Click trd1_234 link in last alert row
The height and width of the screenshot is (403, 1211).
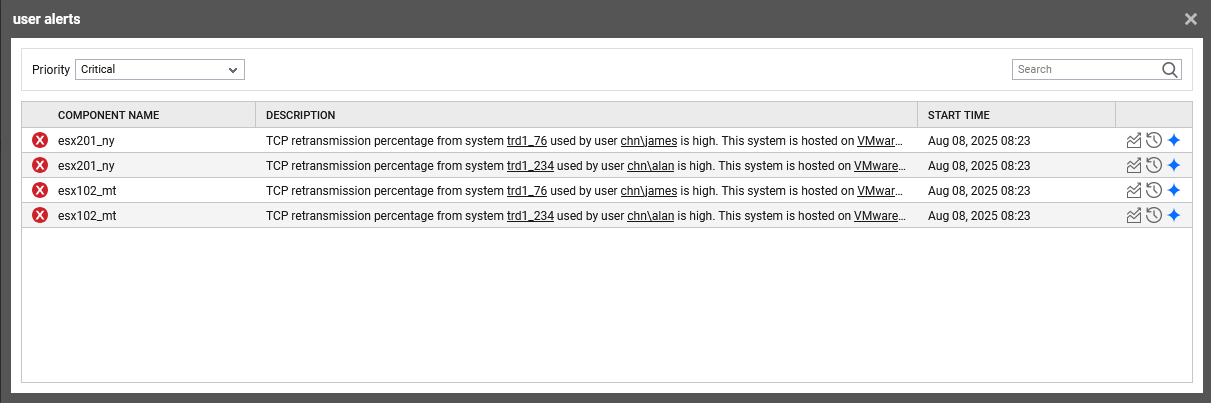(x=530, y=215)
